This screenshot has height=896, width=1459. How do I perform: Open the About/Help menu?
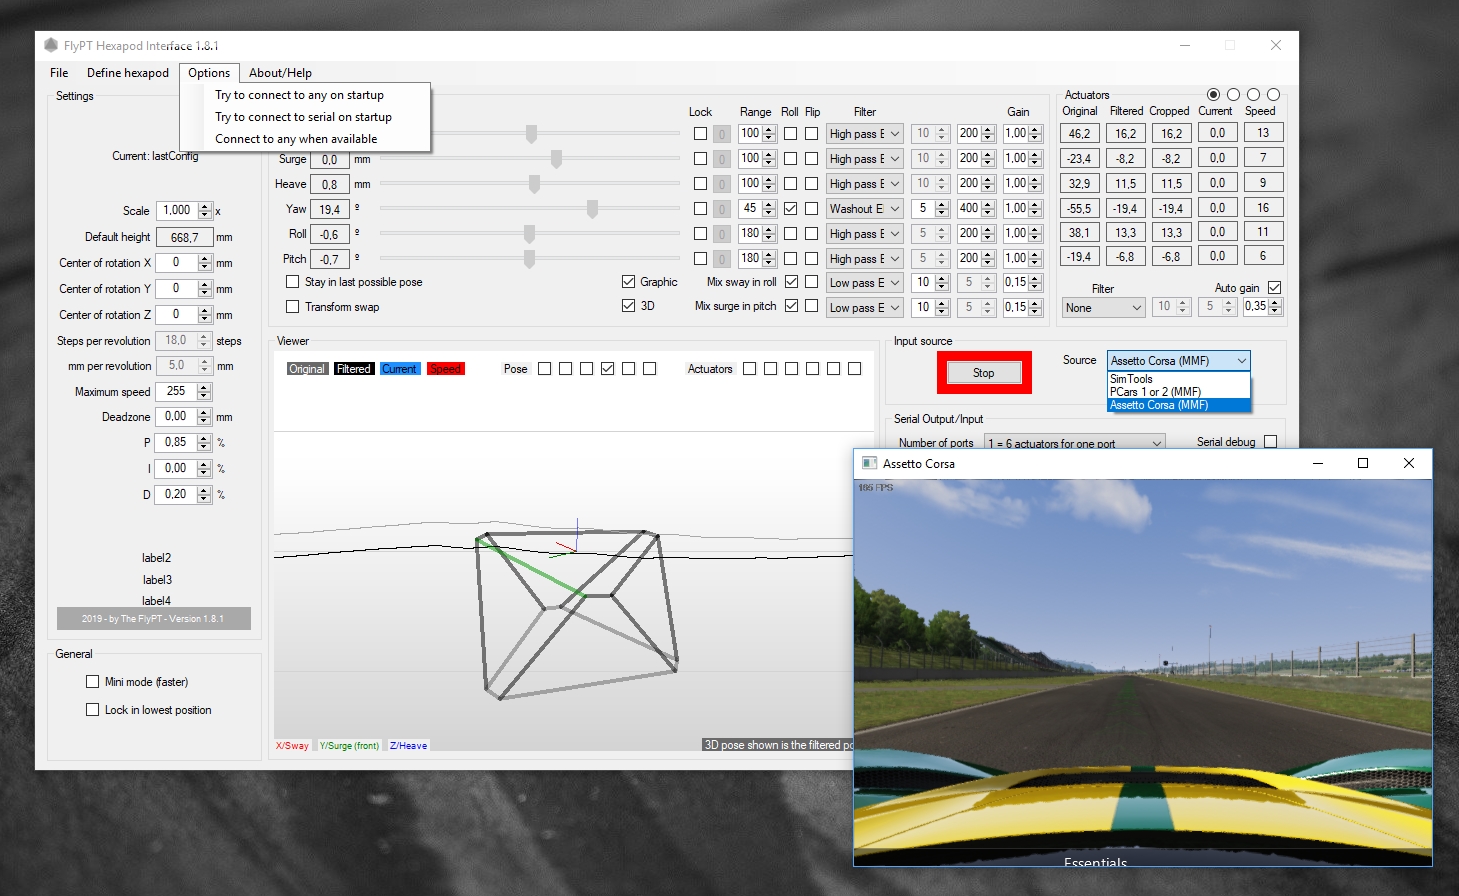pos(280,73)
